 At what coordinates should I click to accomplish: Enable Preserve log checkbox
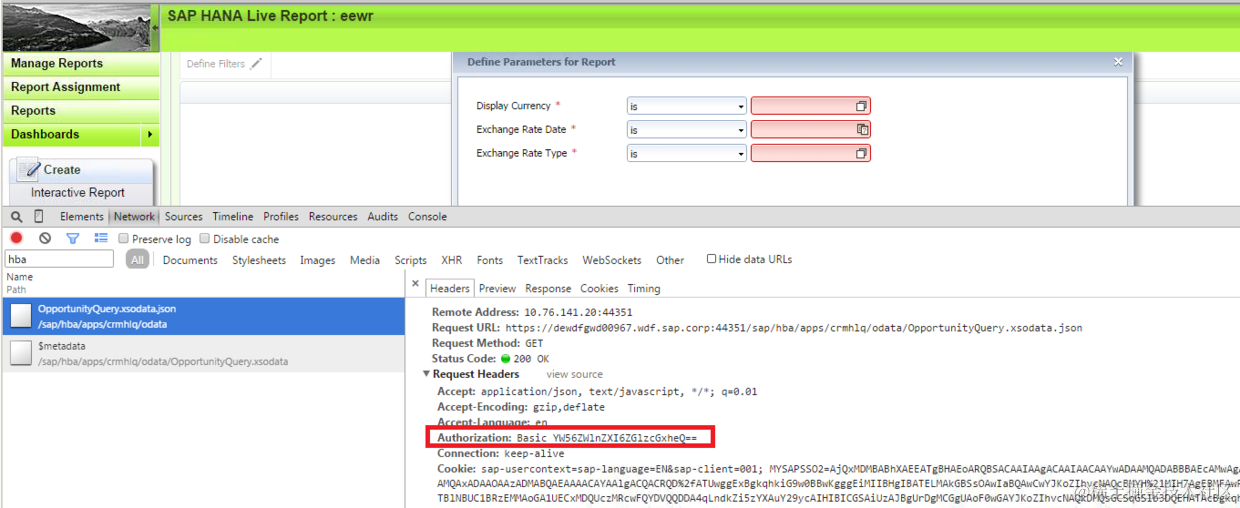[x=123, y=239]
